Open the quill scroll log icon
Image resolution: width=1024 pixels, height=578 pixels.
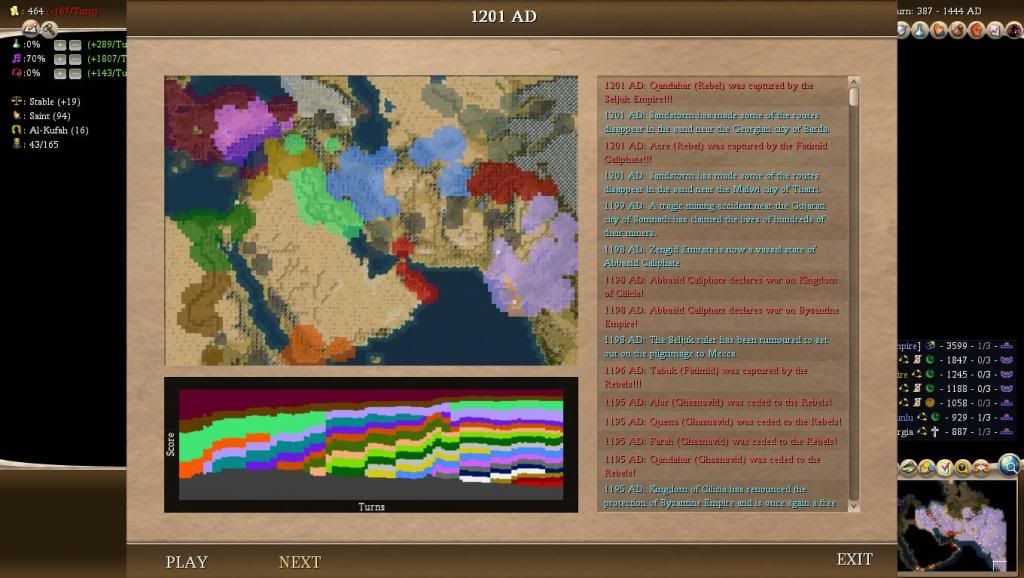pos(30,28)
